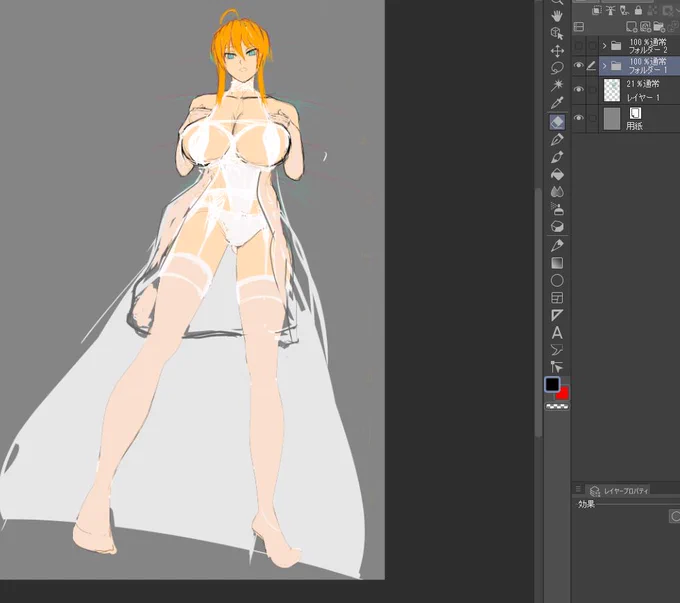Choose the Balloon speech bubble tool

(x=557, y=350)
